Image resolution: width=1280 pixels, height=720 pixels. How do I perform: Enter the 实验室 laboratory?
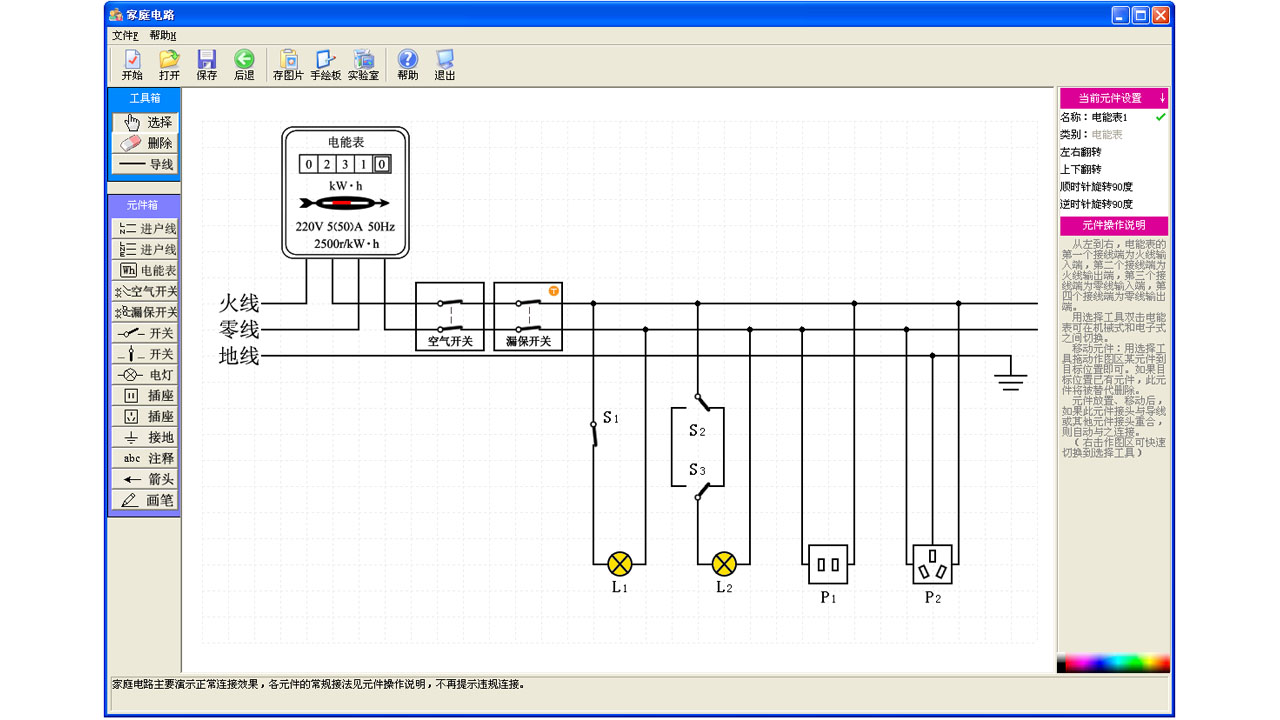(363, 65)
